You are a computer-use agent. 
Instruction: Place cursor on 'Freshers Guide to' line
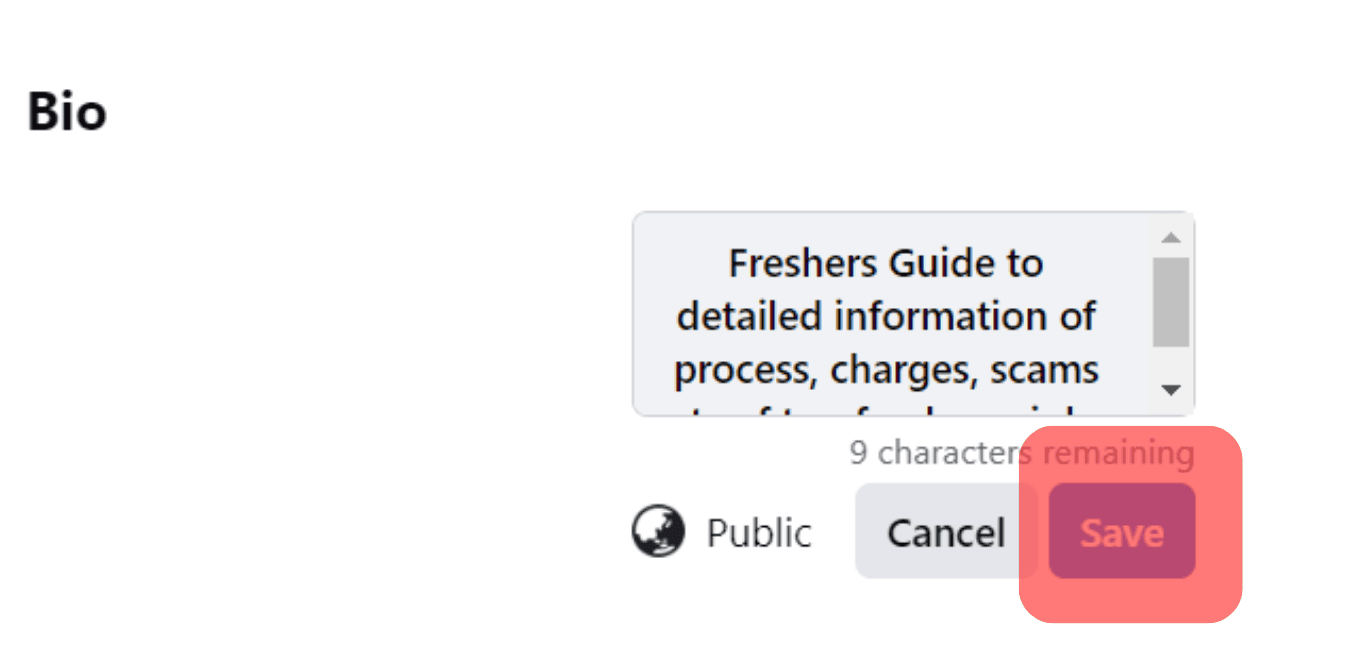[886, 264]
